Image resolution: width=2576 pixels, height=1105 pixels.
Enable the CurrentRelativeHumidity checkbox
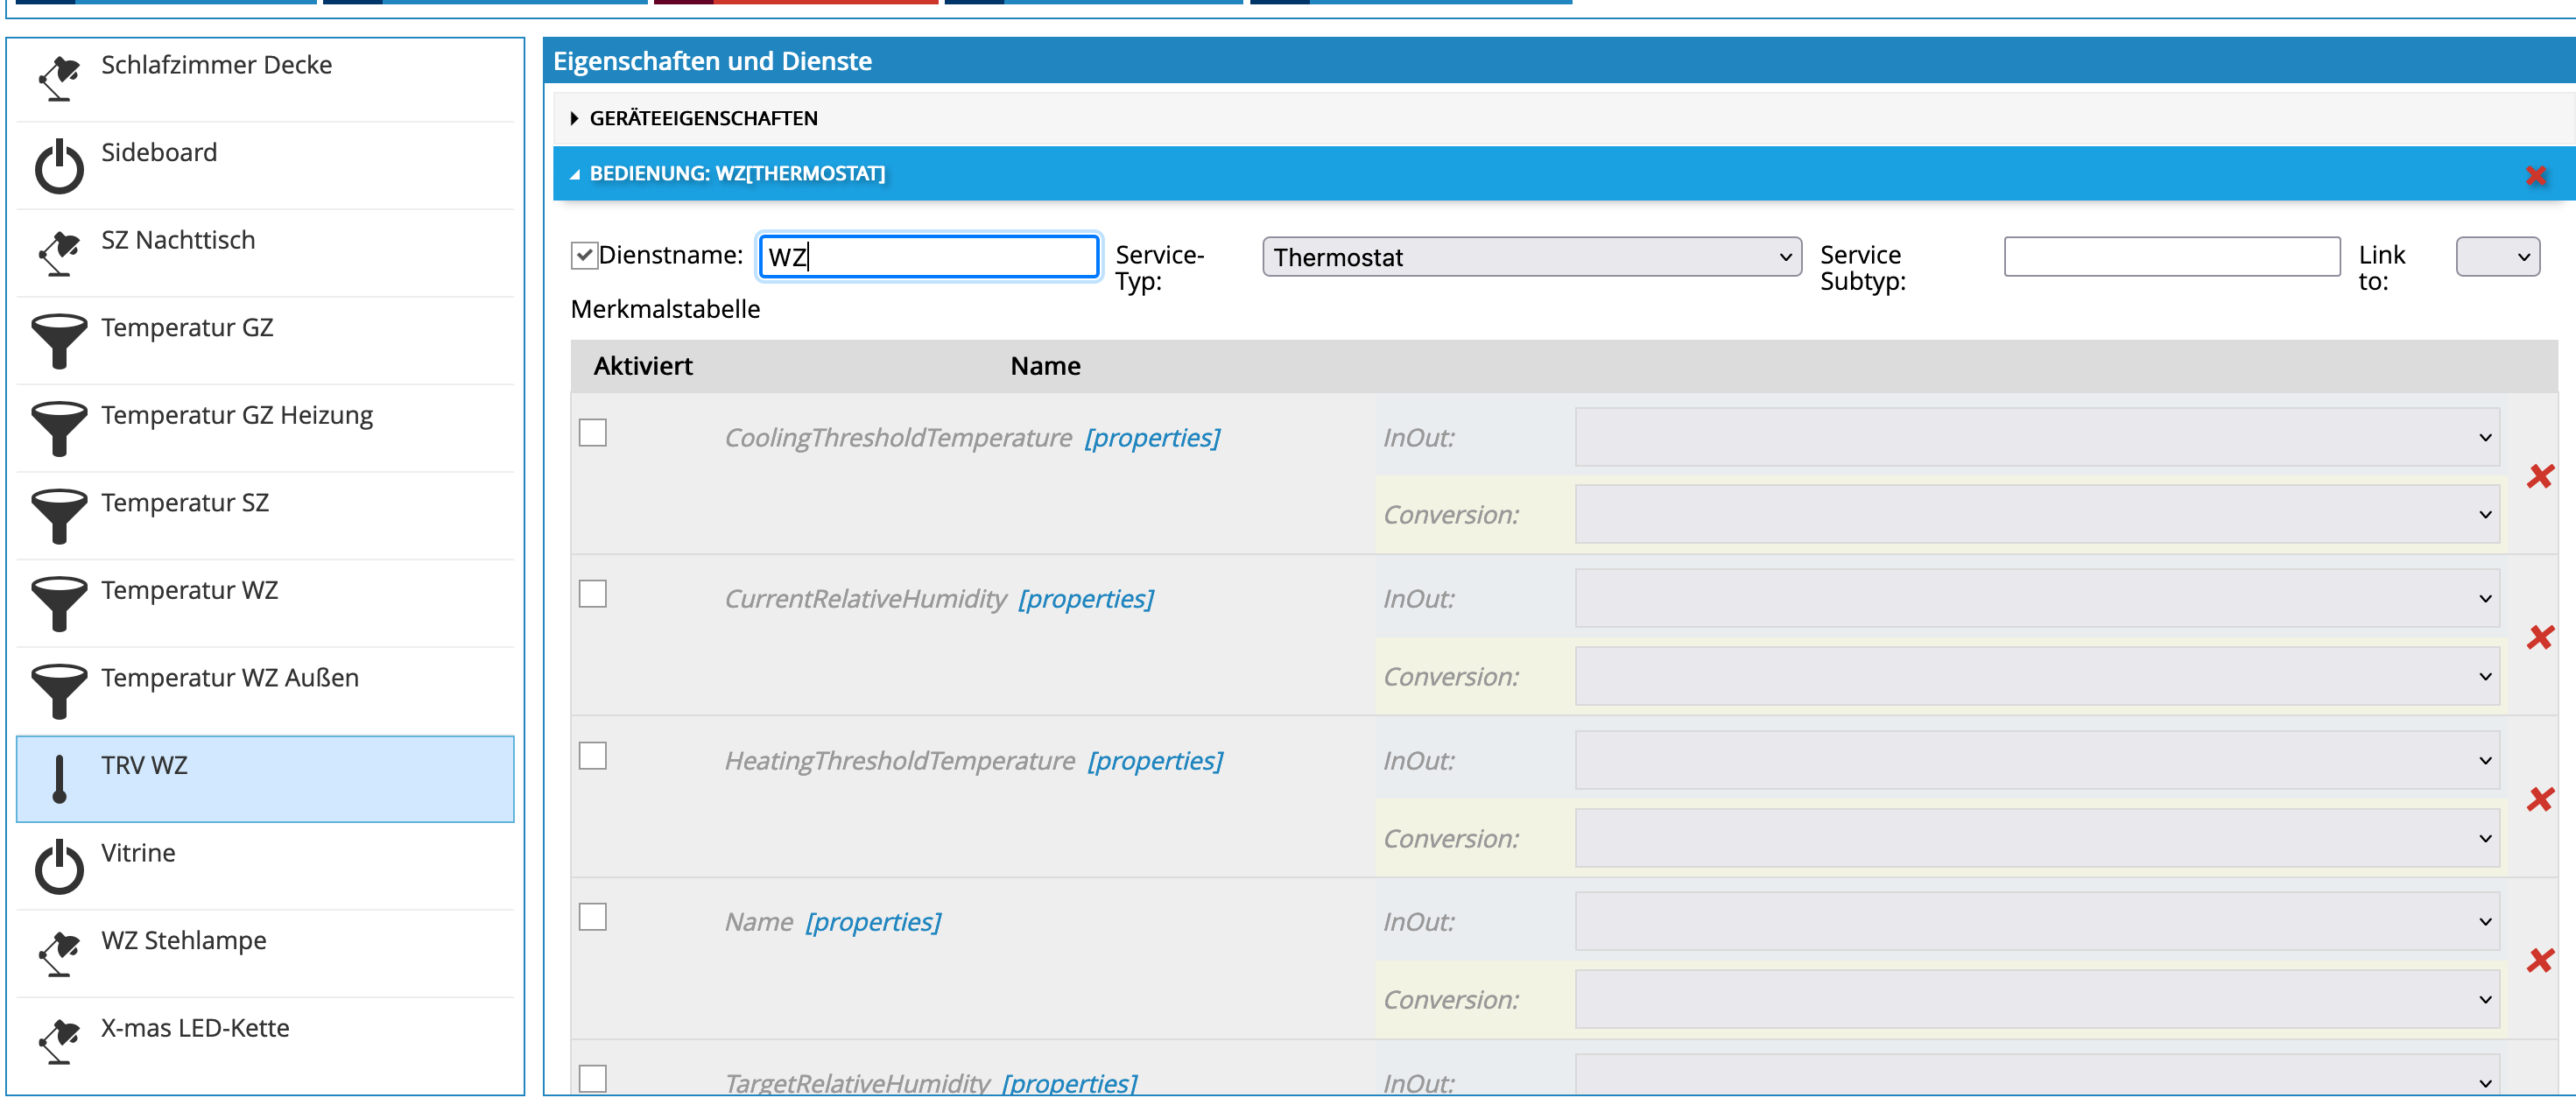point(593,594)
